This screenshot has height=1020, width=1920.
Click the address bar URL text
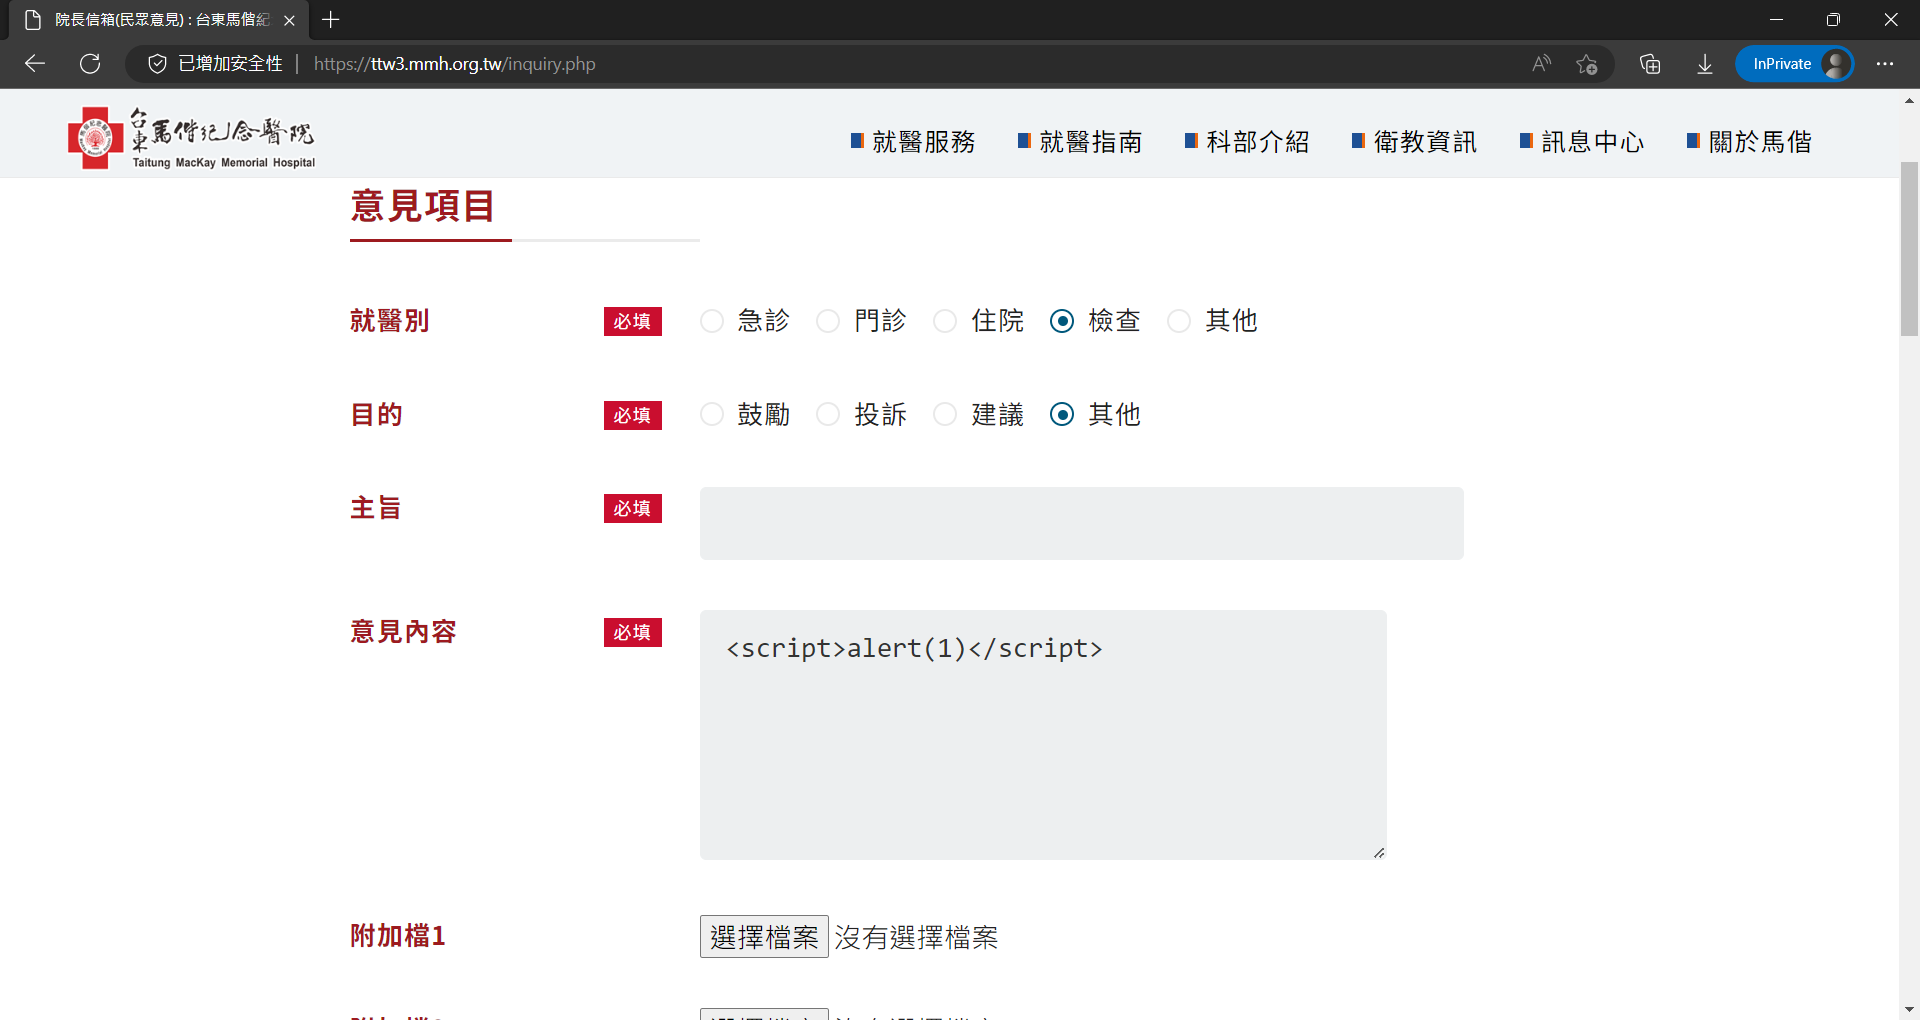455,64
